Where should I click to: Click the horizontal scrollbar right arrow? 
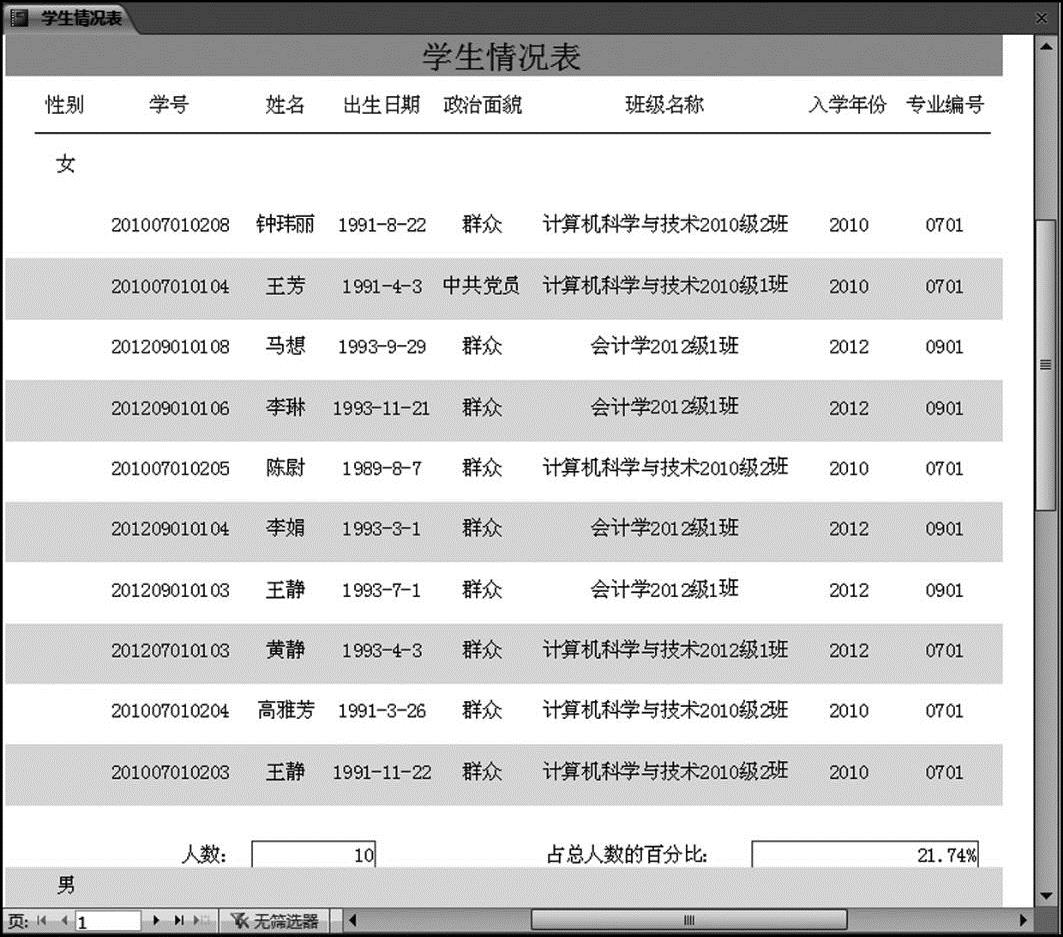[1023, 921]
